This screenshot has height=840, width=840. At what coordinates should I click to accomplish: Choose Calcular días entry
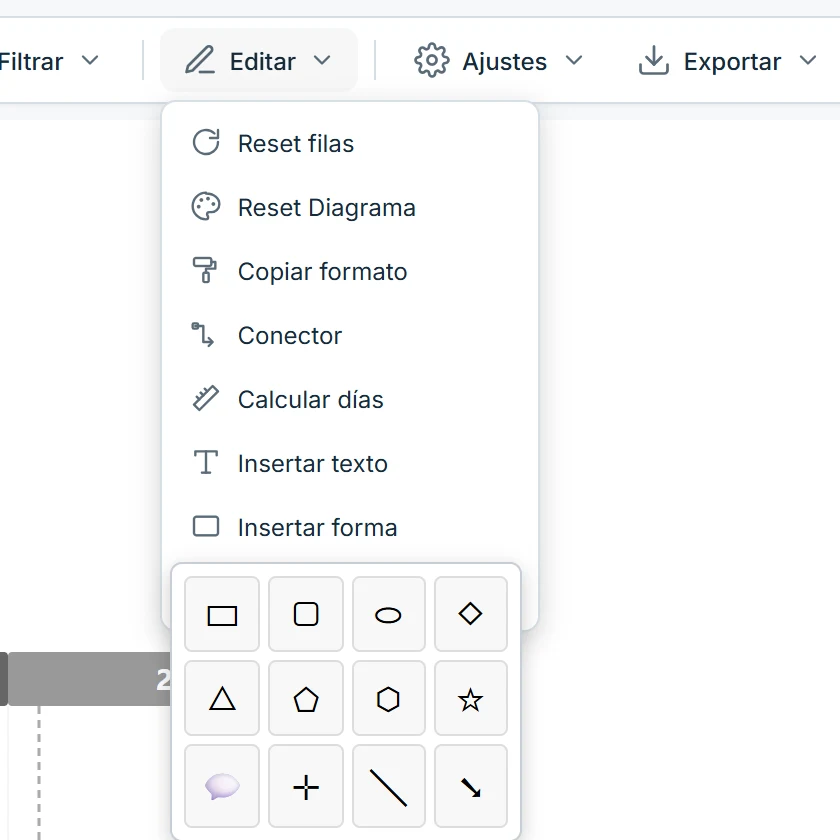click(349, 399)
